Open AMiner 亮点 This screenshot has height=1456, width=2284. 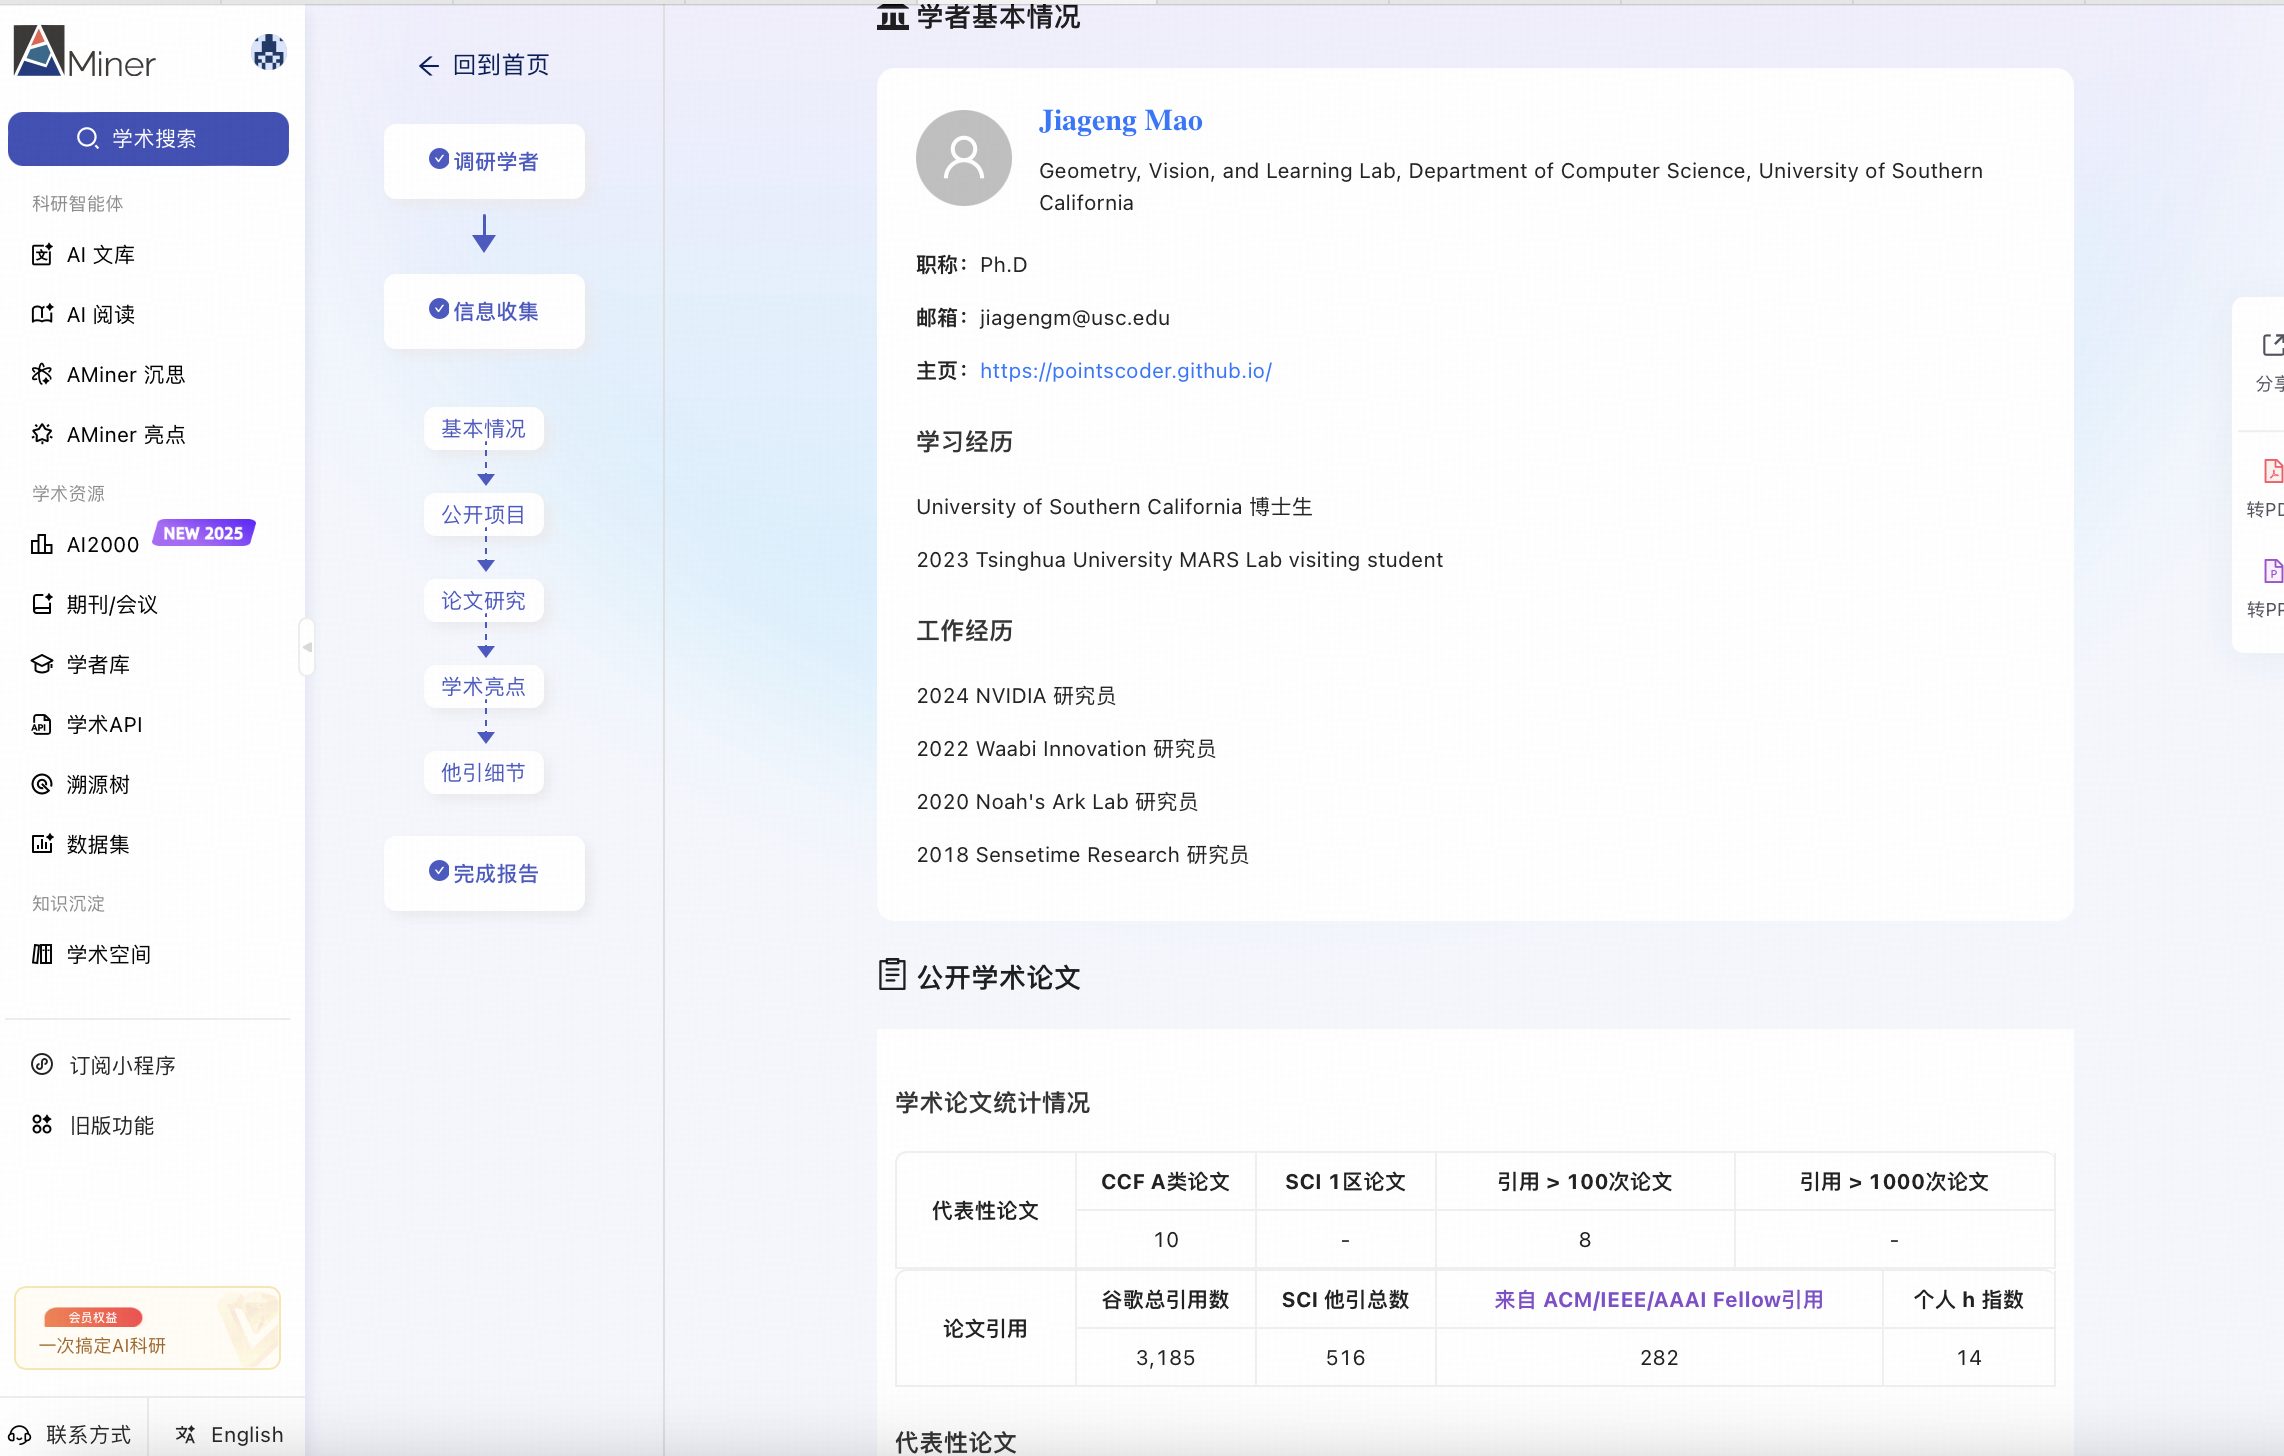click(126, 434)
